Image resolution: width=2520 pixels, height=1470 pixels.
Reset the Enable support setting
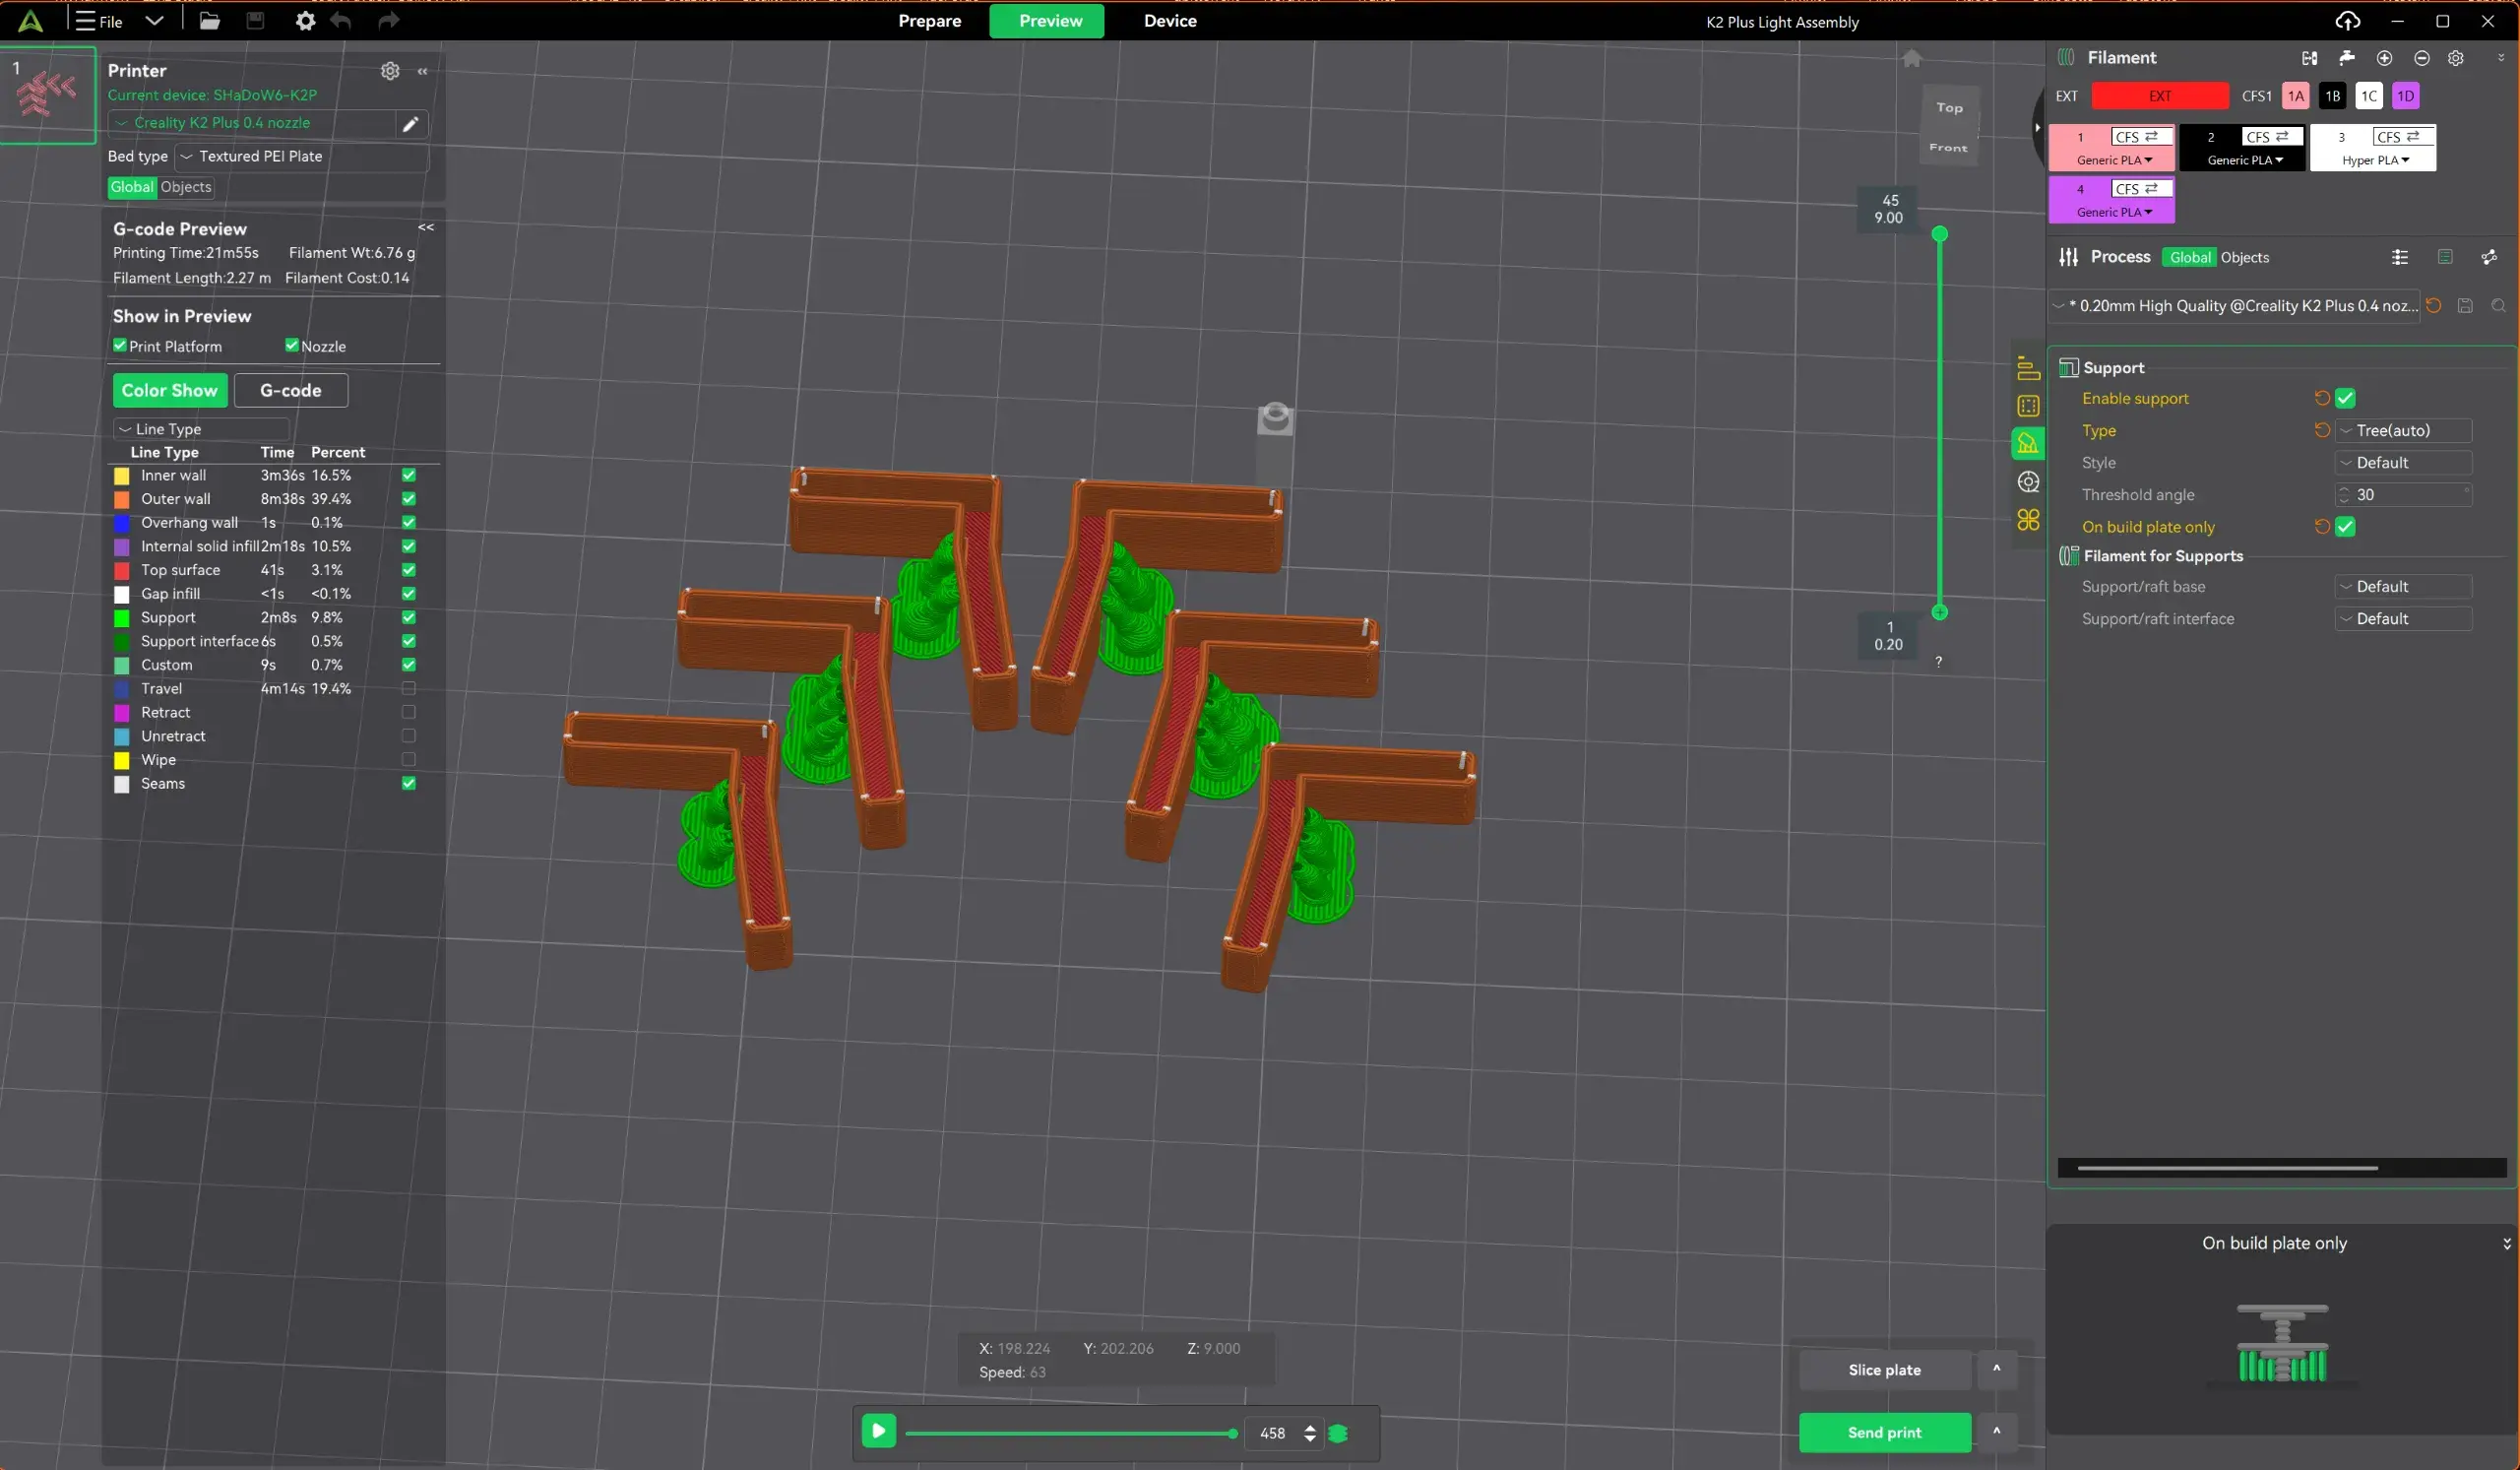[x=2322, y=398]
